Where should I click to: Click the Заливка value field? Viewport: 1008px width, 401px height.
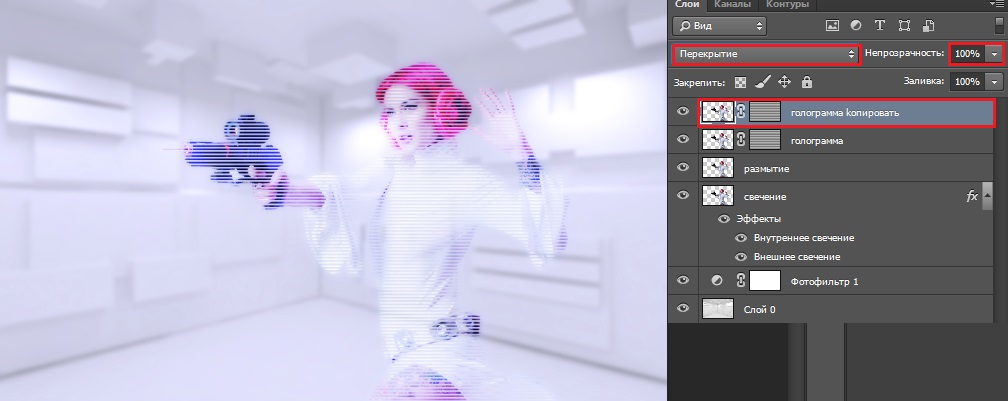968,82
